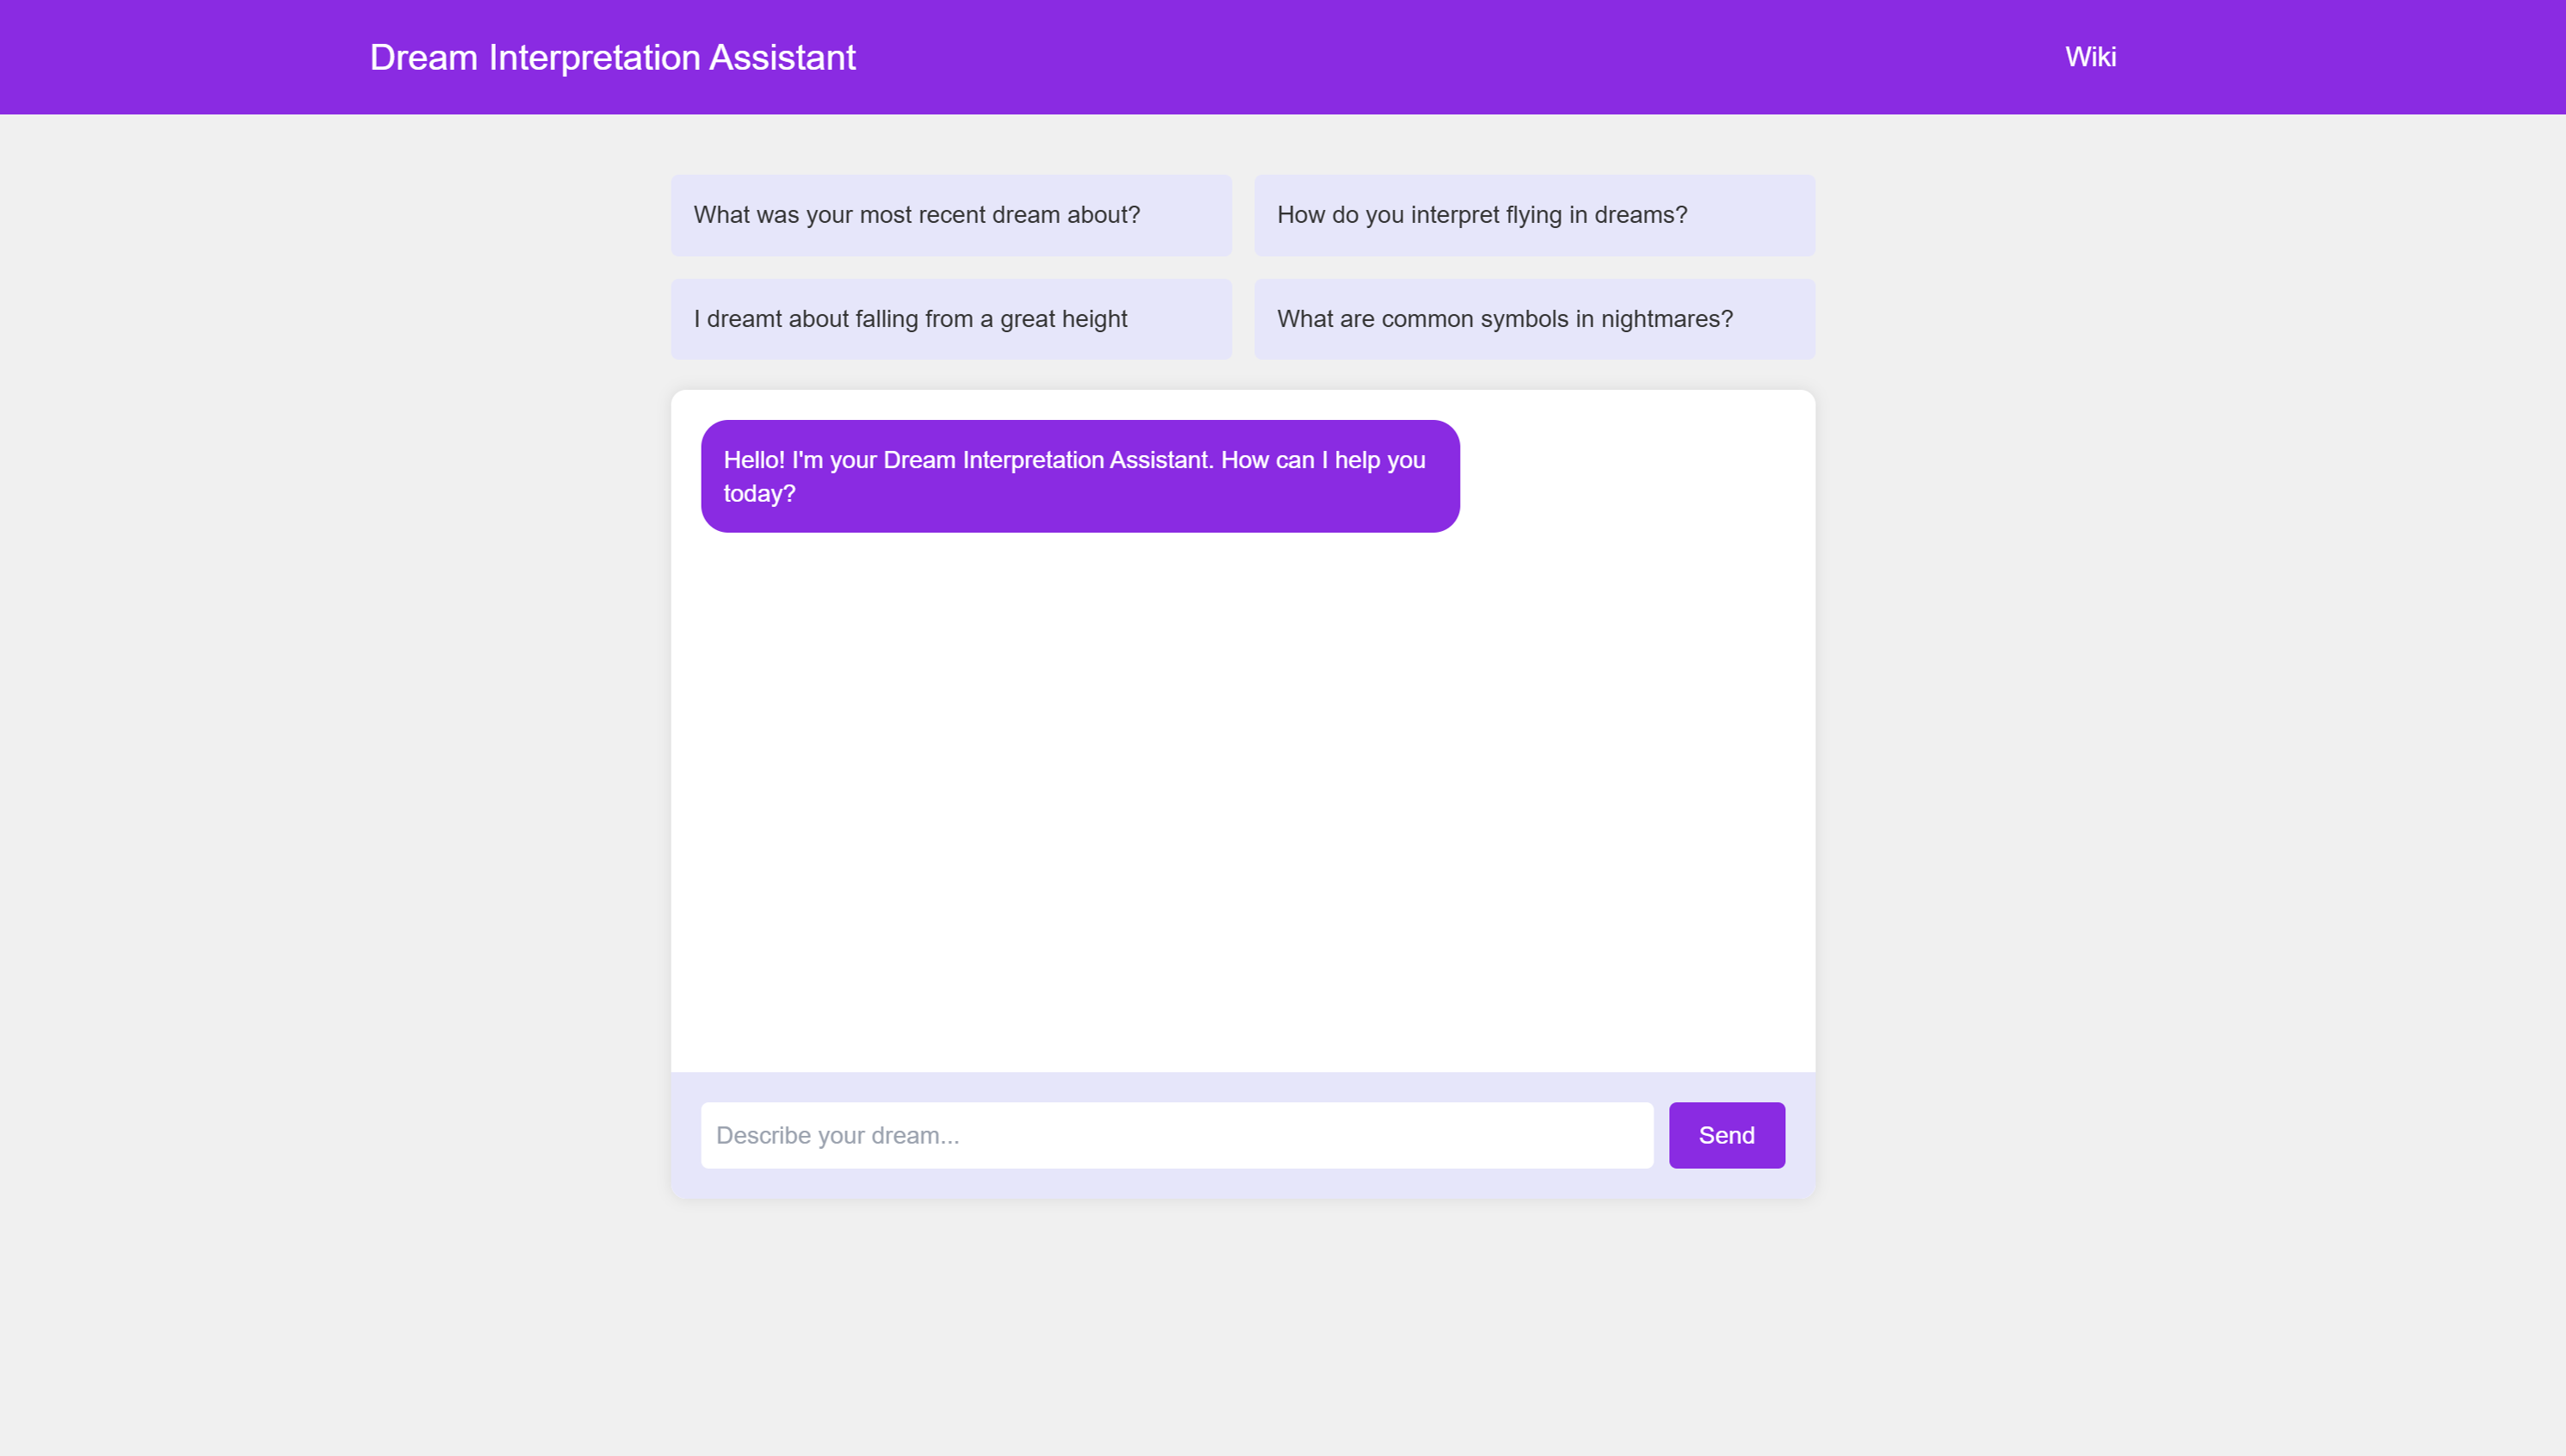Focus the 'Describe your dream...' input field
Image resolution: width=2566 pixels, height=1456 pixels.
point(1176,1135)
